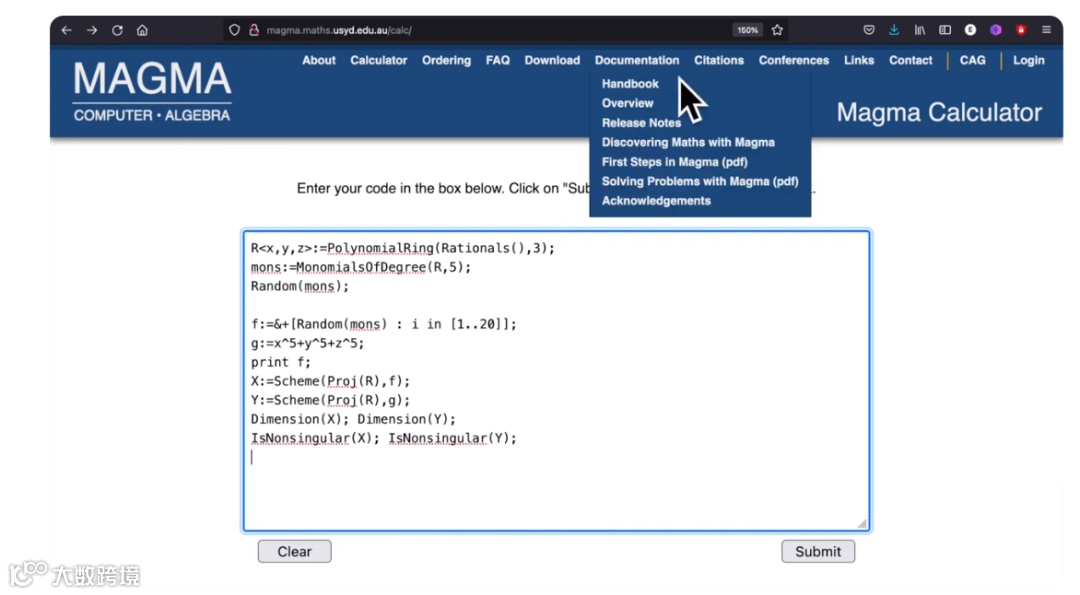Open the FAQ nav link

click(498, 61)
